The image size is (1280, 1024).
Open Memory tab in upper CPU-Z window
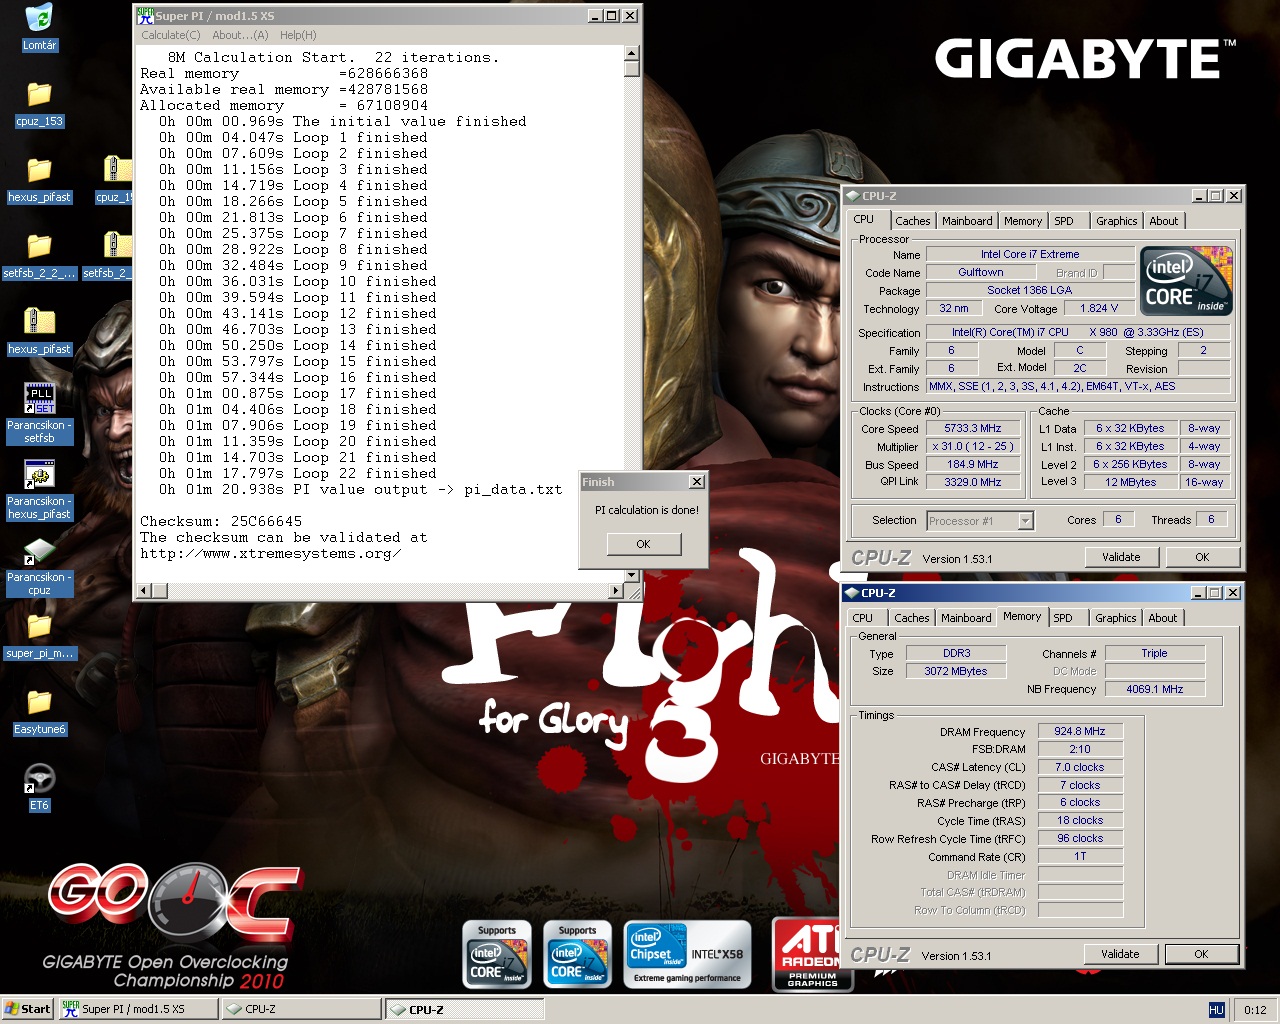click(1023, 221)
